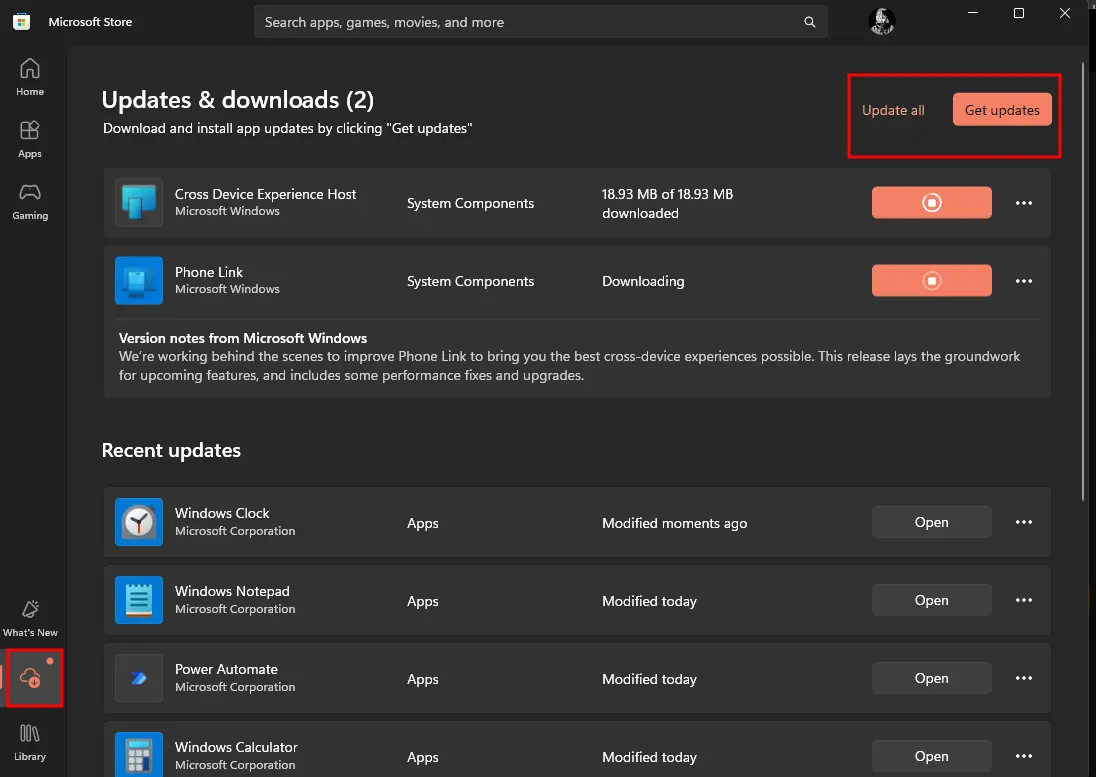Open Power Automate with its Open button
The height and width of the screenshot is (777, 1096).
(x=931, y=678)
